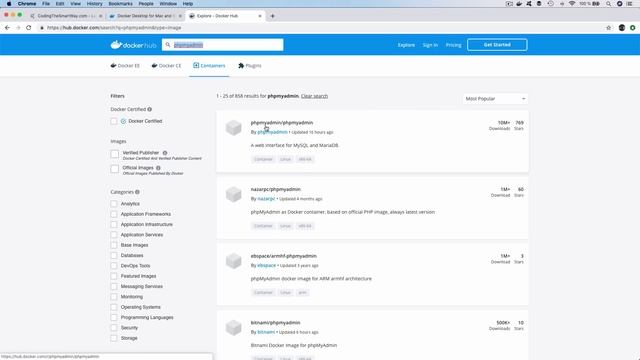Tick the Monitoring checkbox

[114, 297]
